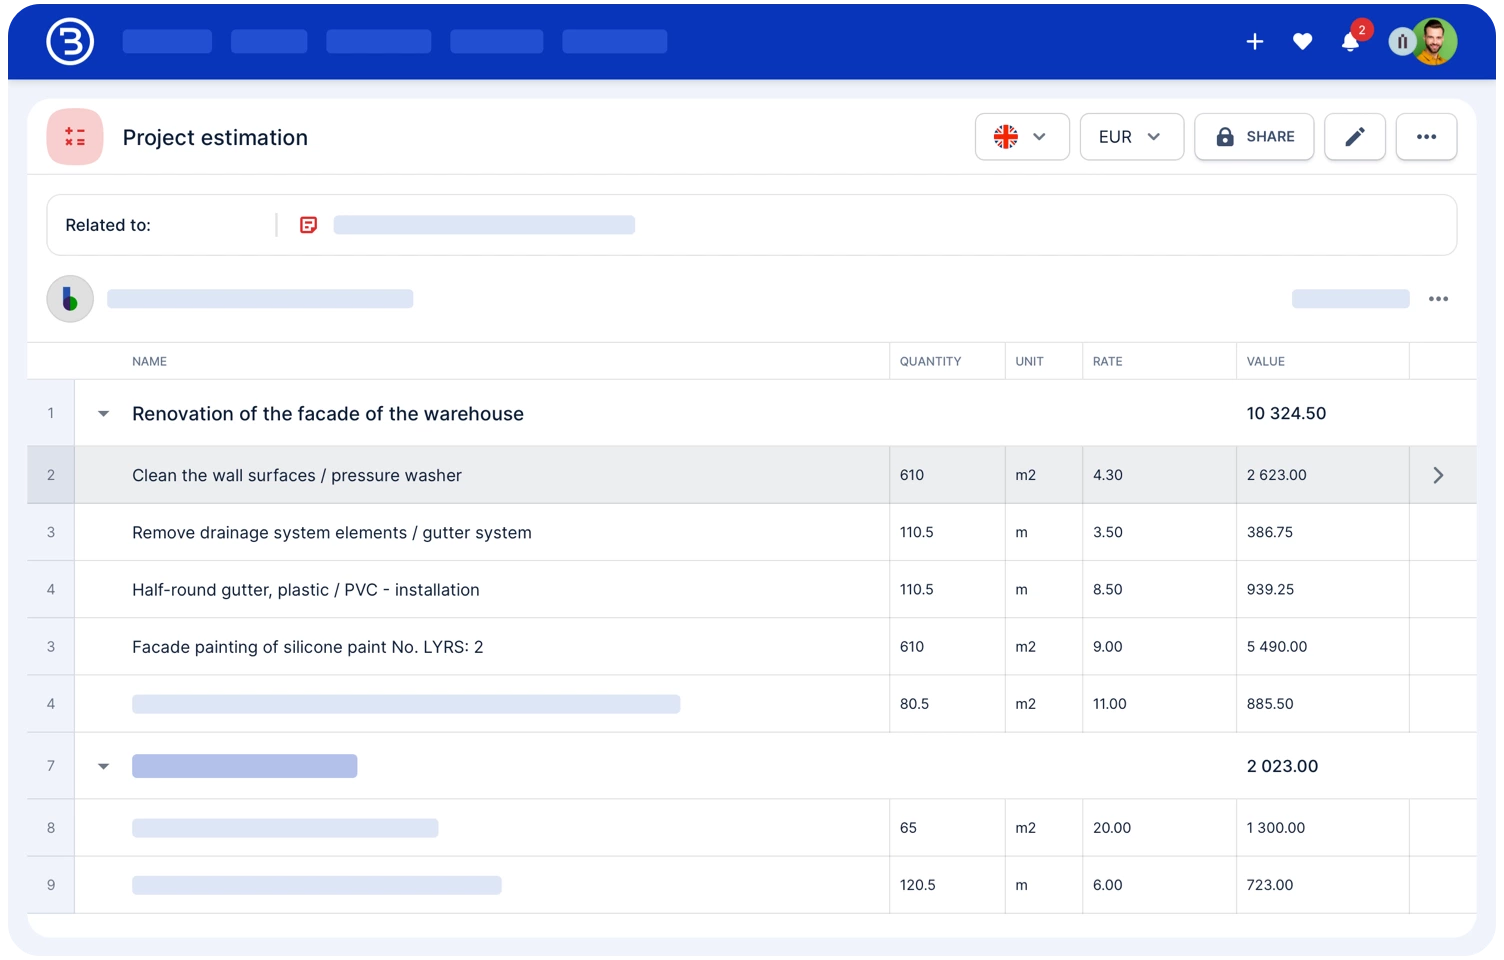Open the row options three-dot menu above table
The width and height of the screenshot is (1504, 960).
(x=1438, y=299)
